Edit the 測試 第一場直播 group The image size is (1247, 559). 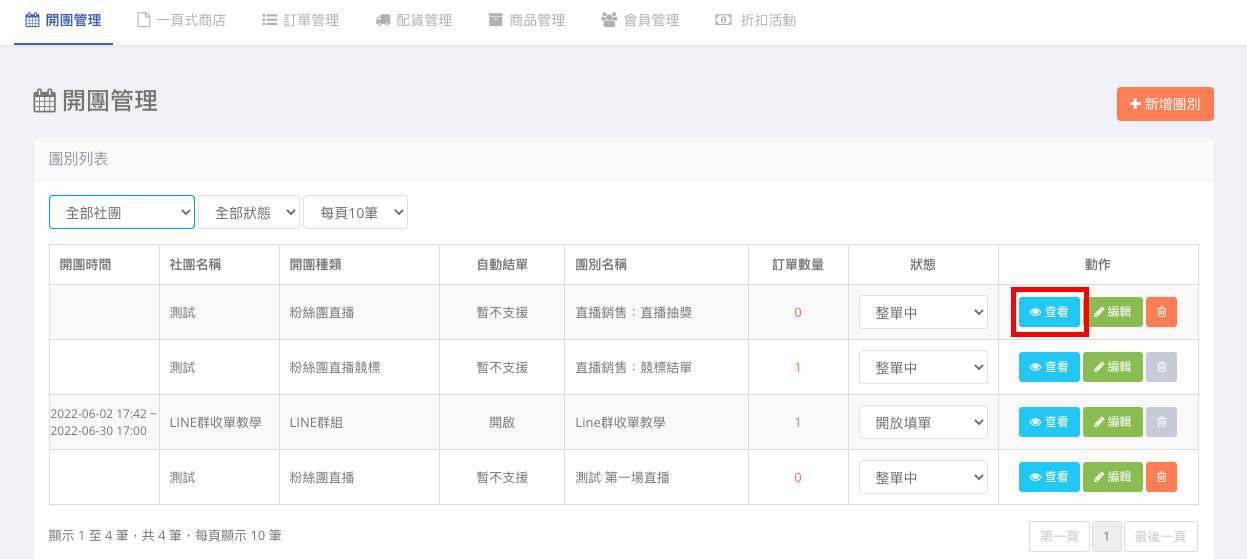[x=1112, y=477]
